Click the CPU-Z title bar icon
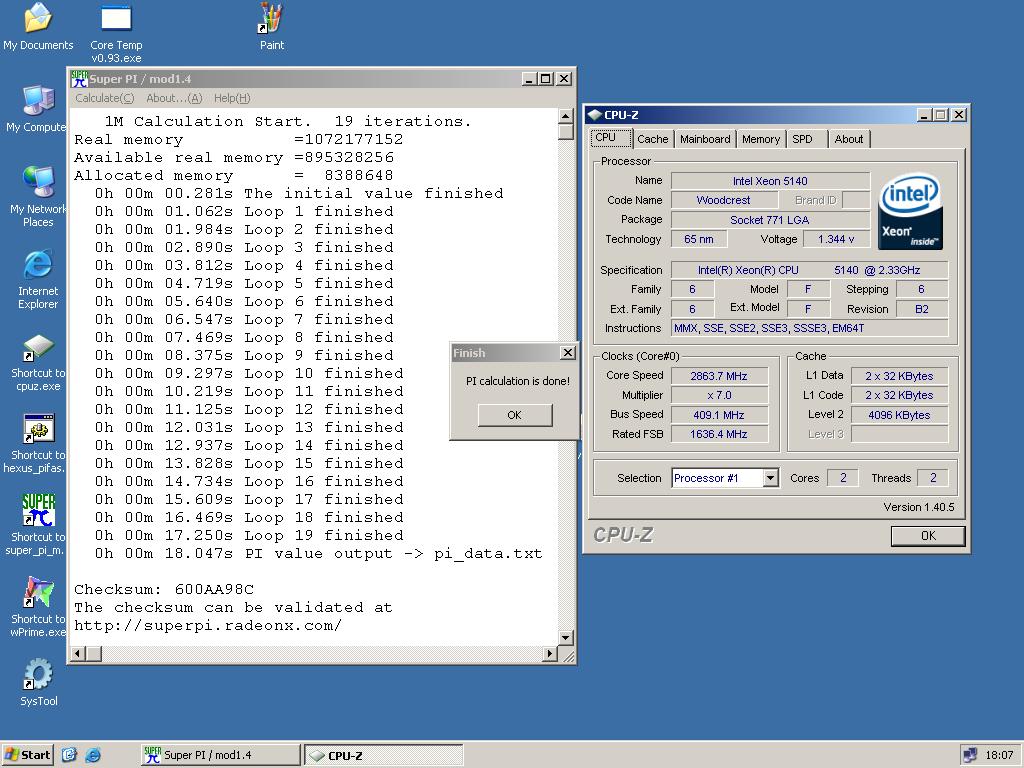Screen dimensions: 1024x768 594,115
